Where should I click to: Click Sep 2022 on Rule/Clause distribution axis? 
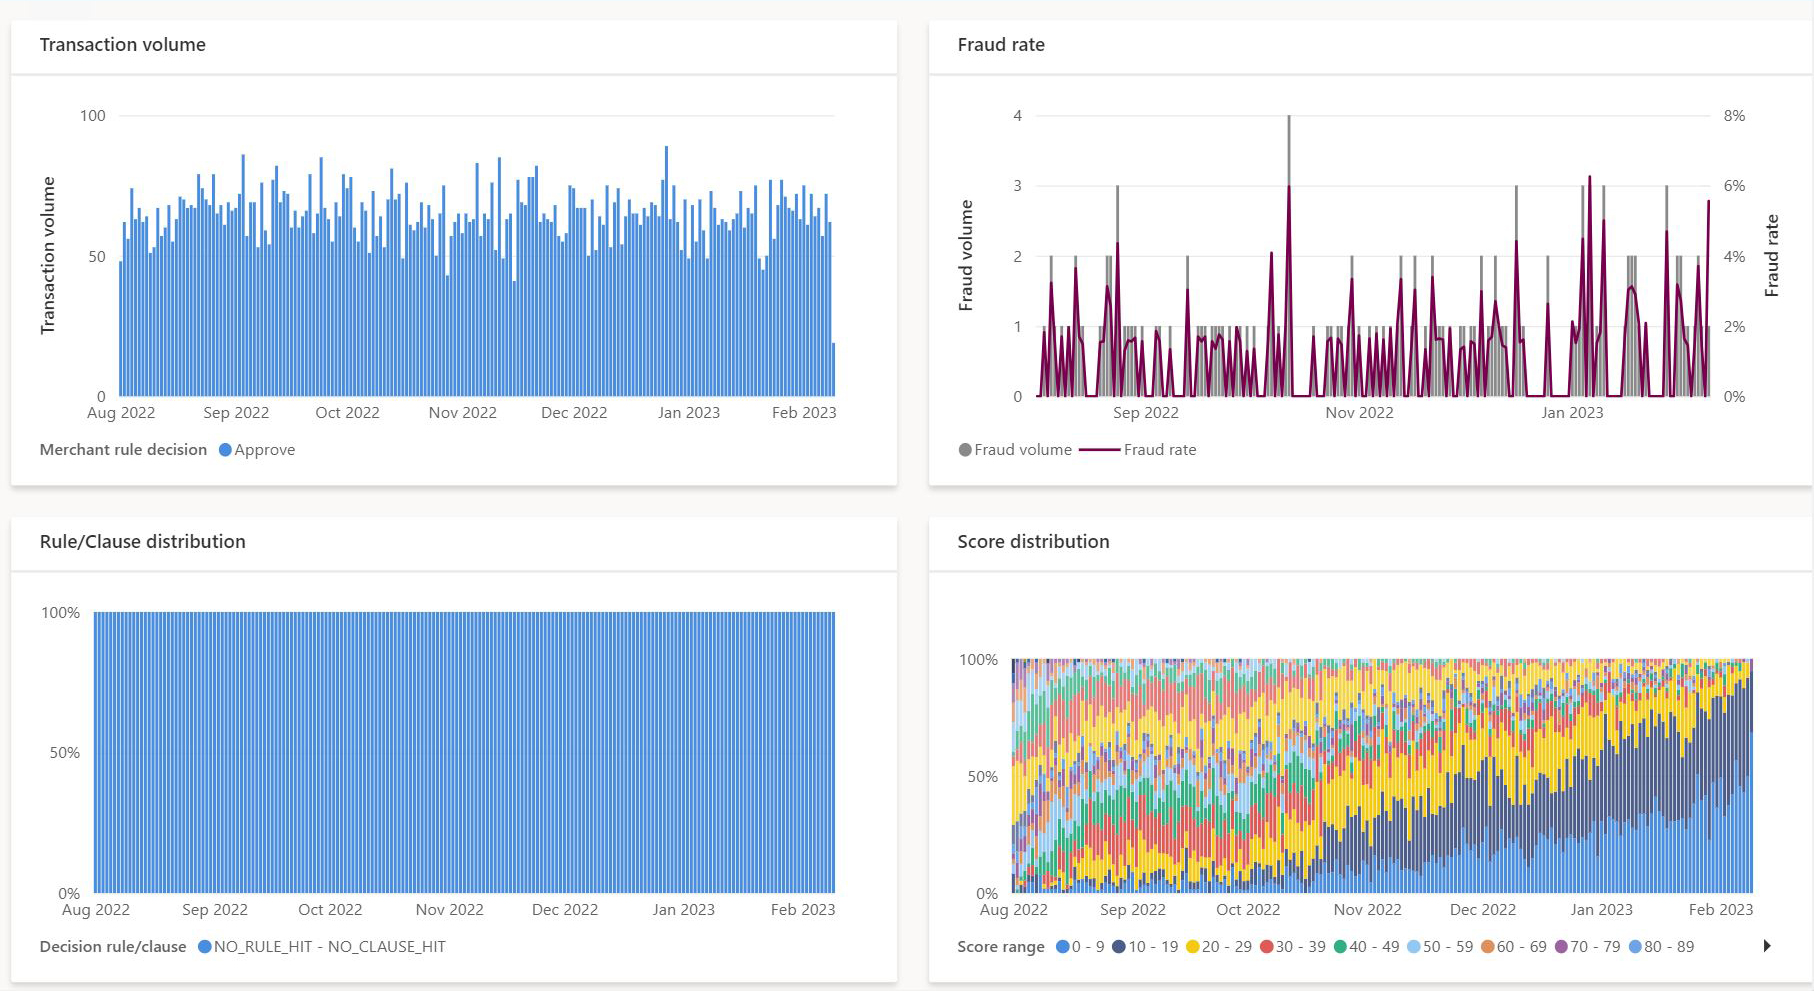pyautogui.click(x=215, y=910)
